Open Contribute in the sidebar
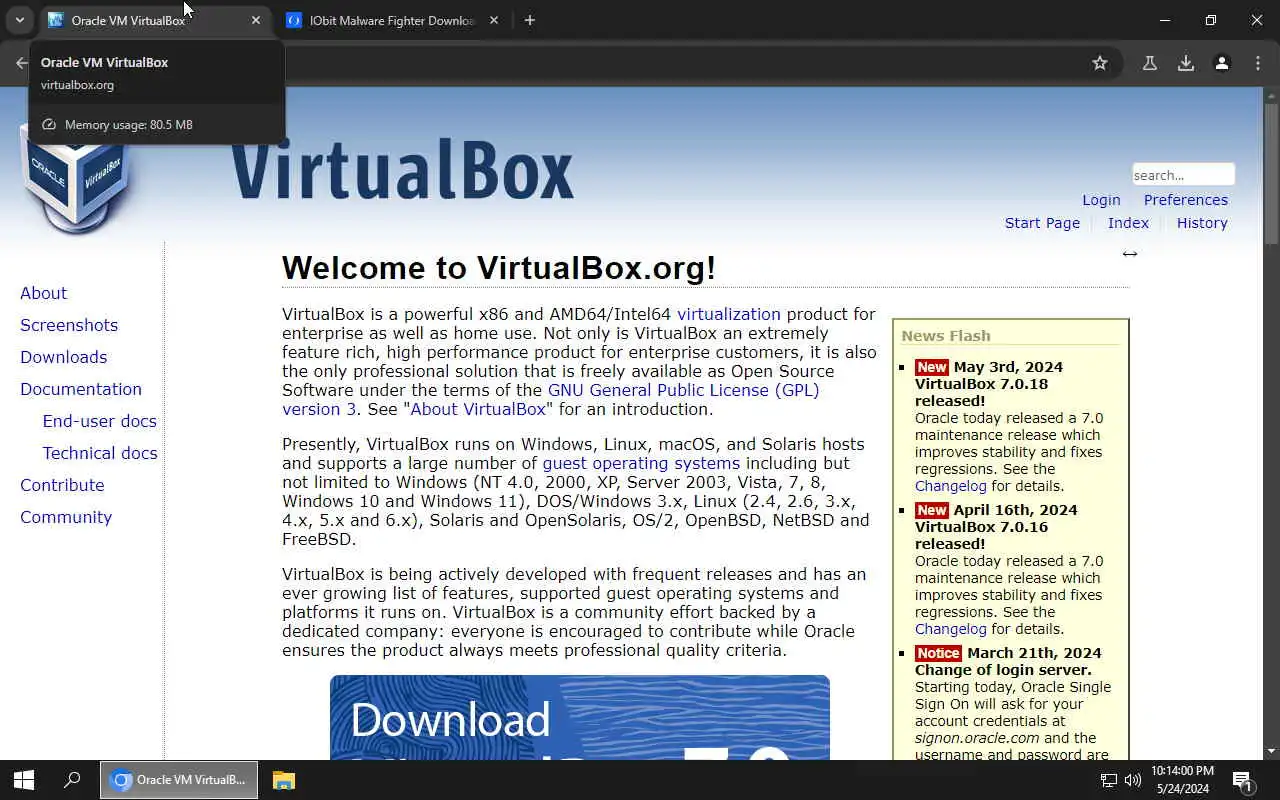Image resolution: width=1280 pixels, height=800 pixels. (62, 485)
